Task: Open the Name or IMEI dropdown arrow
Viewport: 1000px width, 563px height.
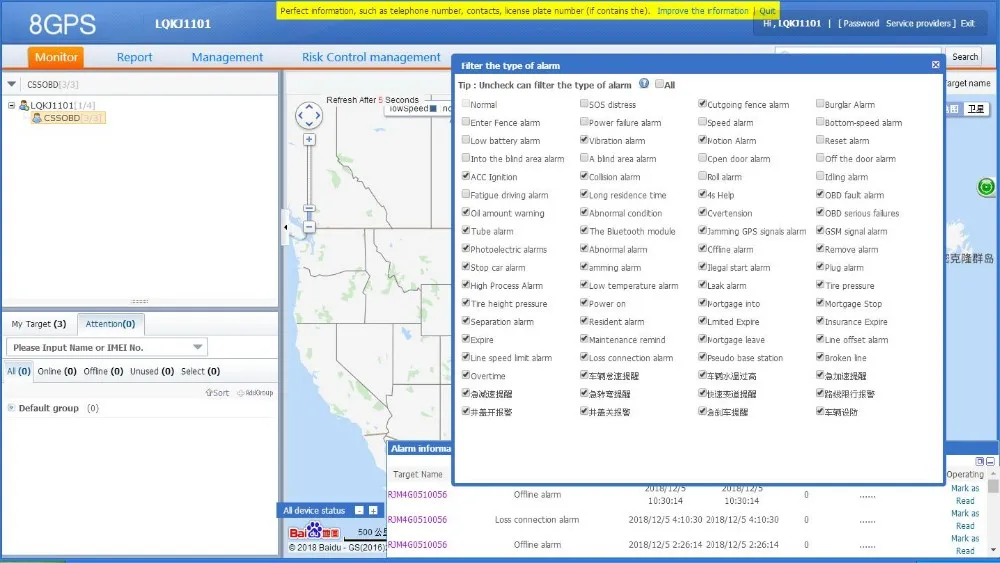Action: [x=198, y=347]
